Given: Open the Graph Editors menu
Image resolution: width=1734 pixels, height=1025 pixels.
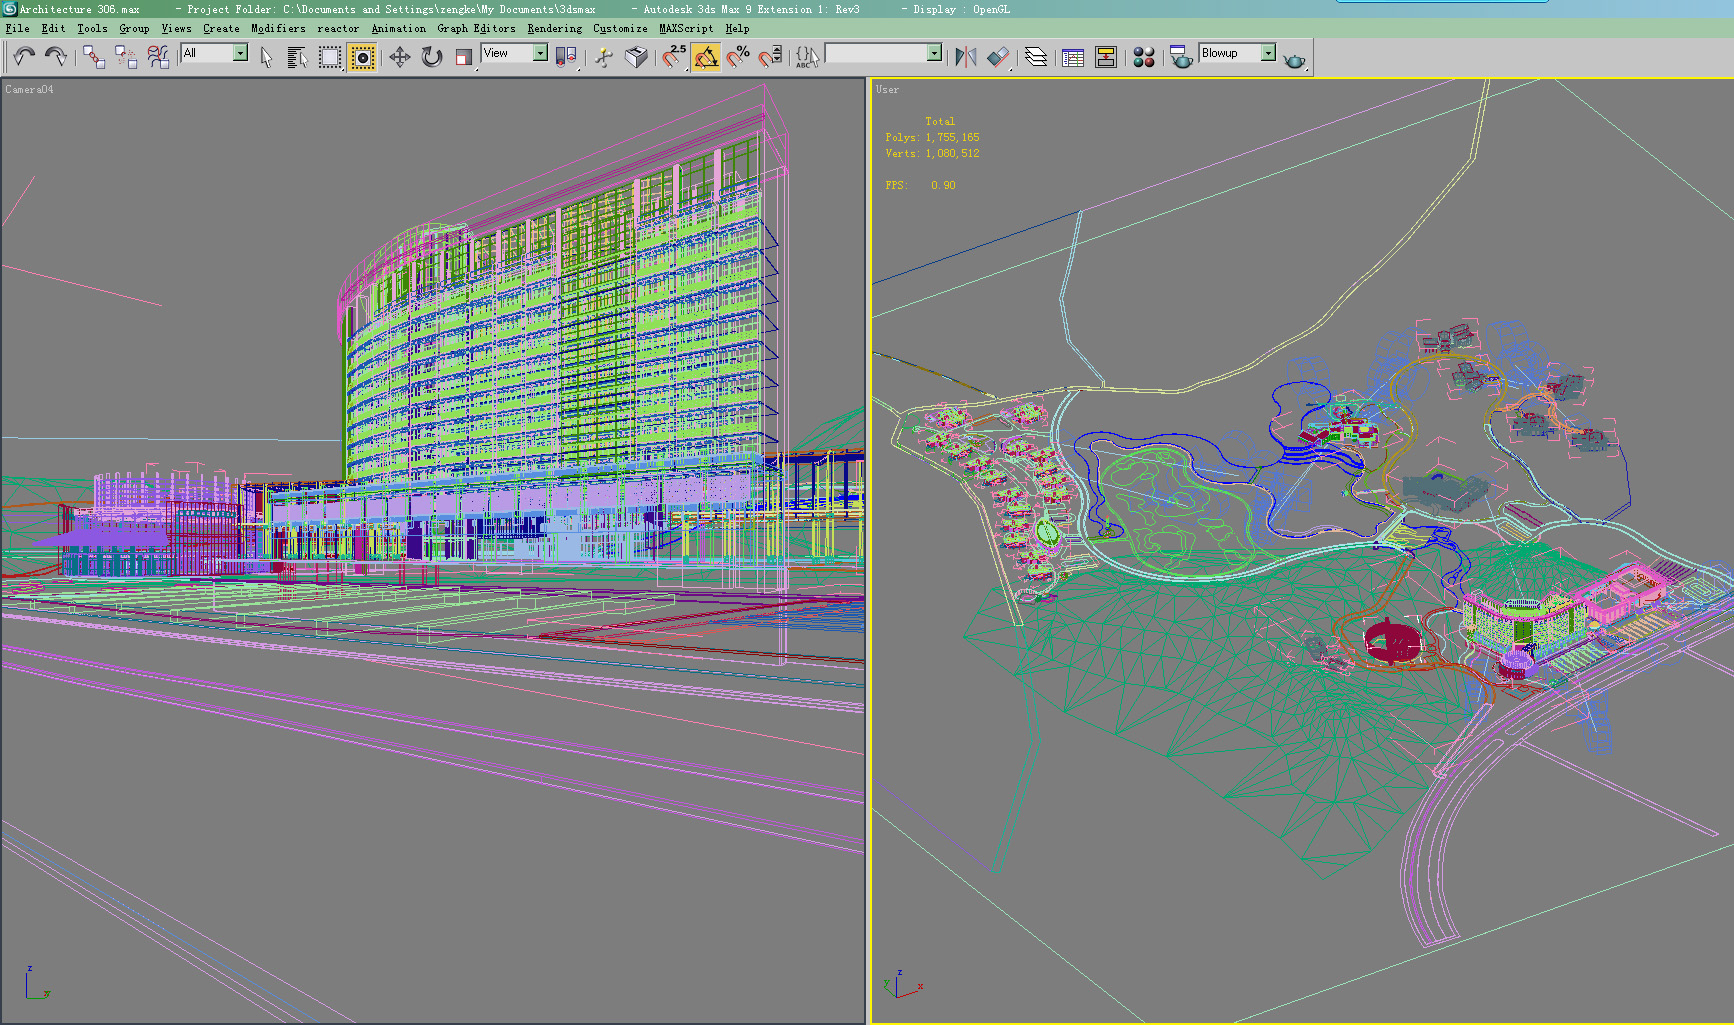Looking at the screenshot, I should point(476,28).
